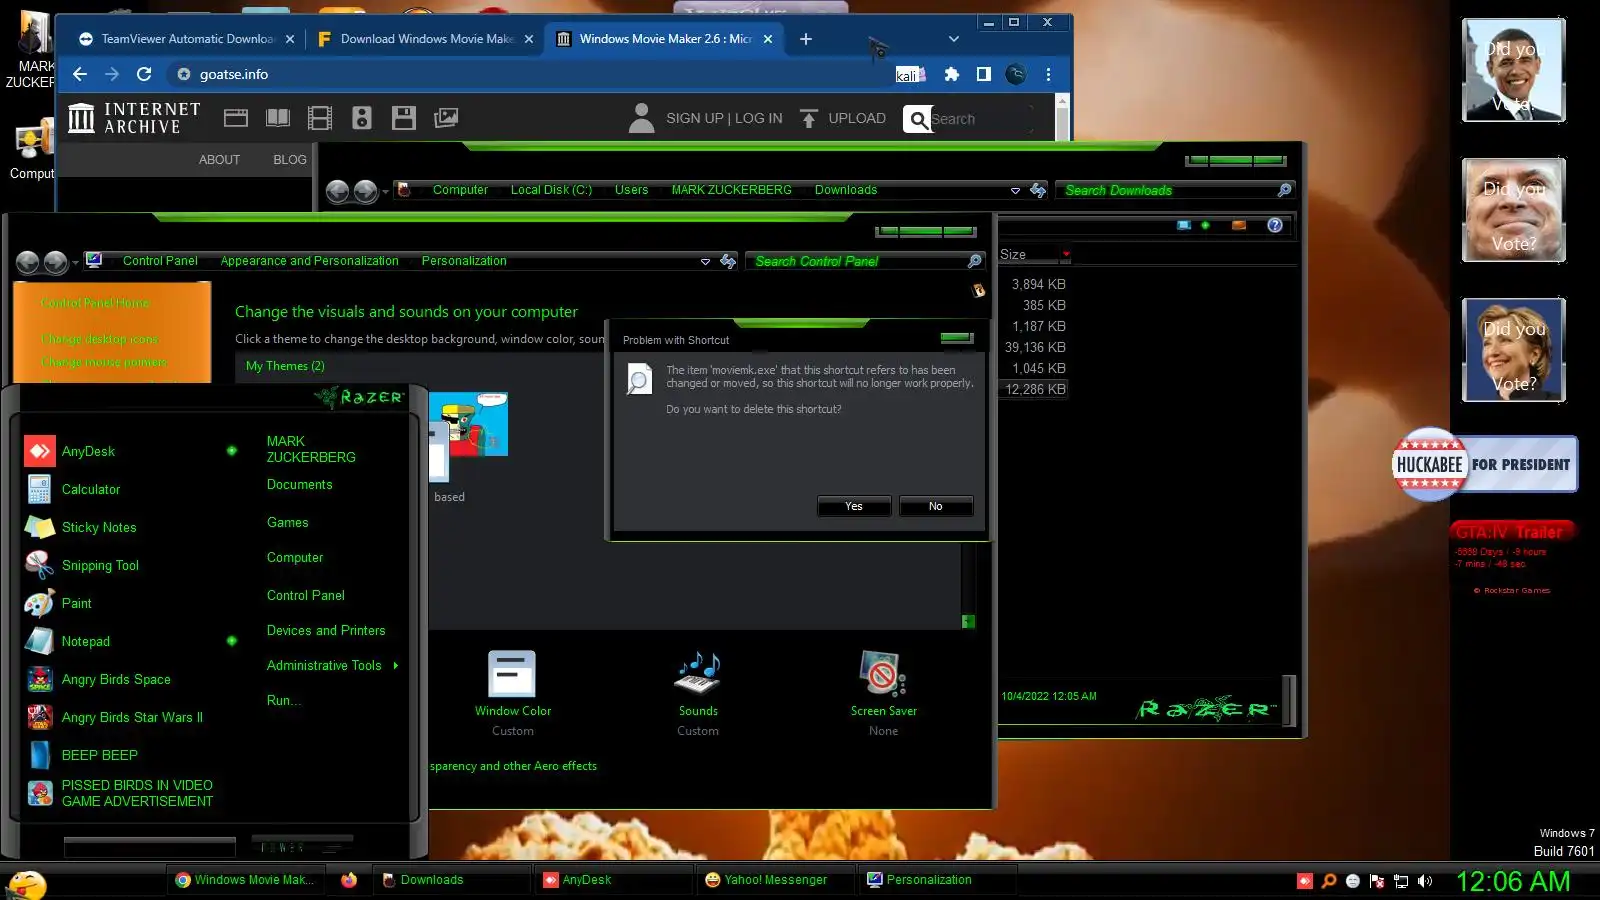This screenshot has width=1600, height=900.
Task: Click the Change desktop icons link
Action: point(100,339)
